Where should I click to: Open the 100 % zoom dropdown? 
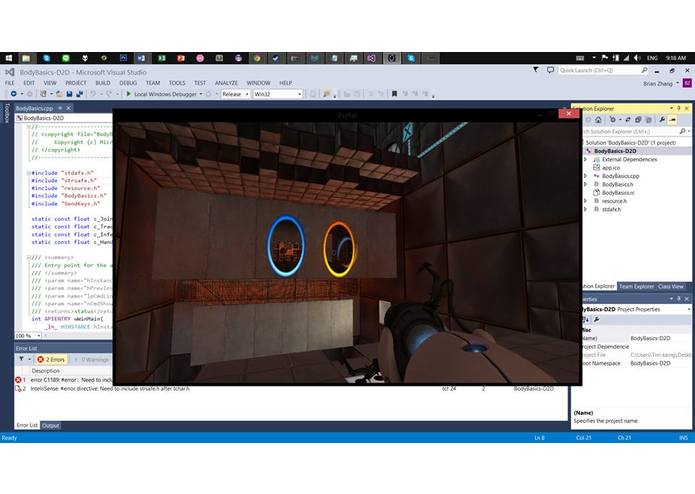(x=39, y=336)
